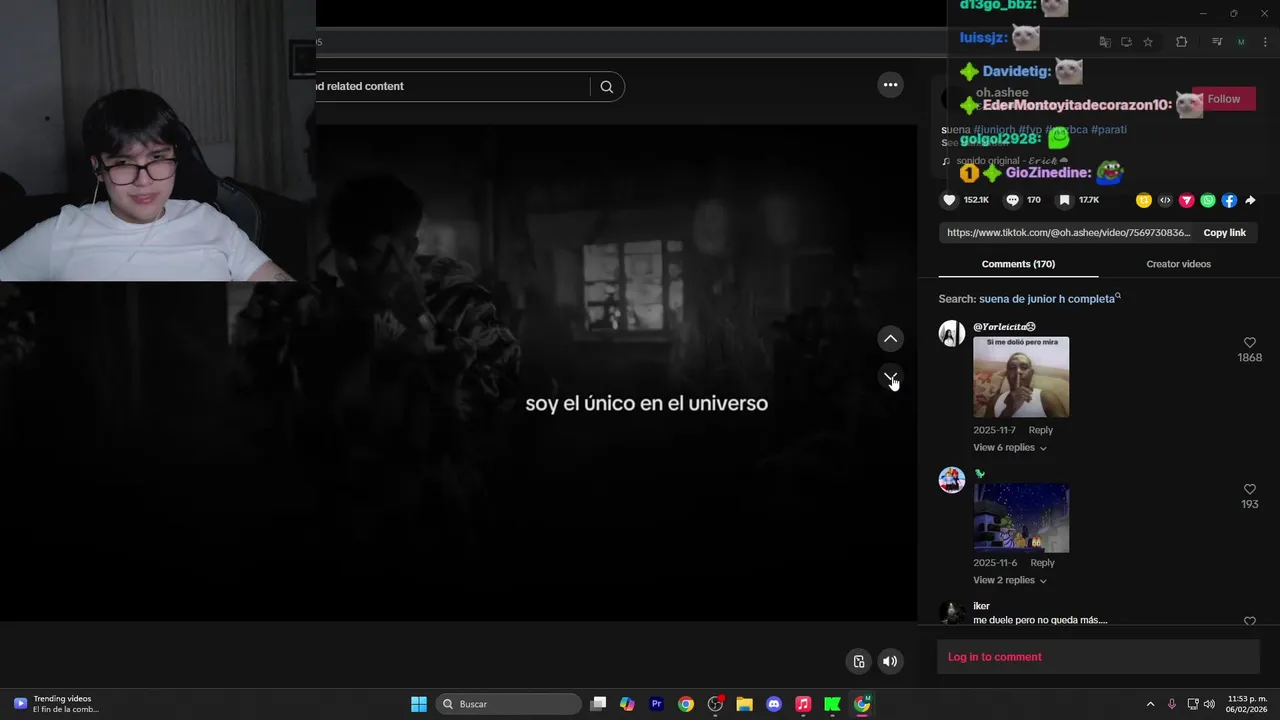The width and height of the screenshot is (1280, 720).
Task: Open File Explorer from taskbar
Action: click(744, 704)
